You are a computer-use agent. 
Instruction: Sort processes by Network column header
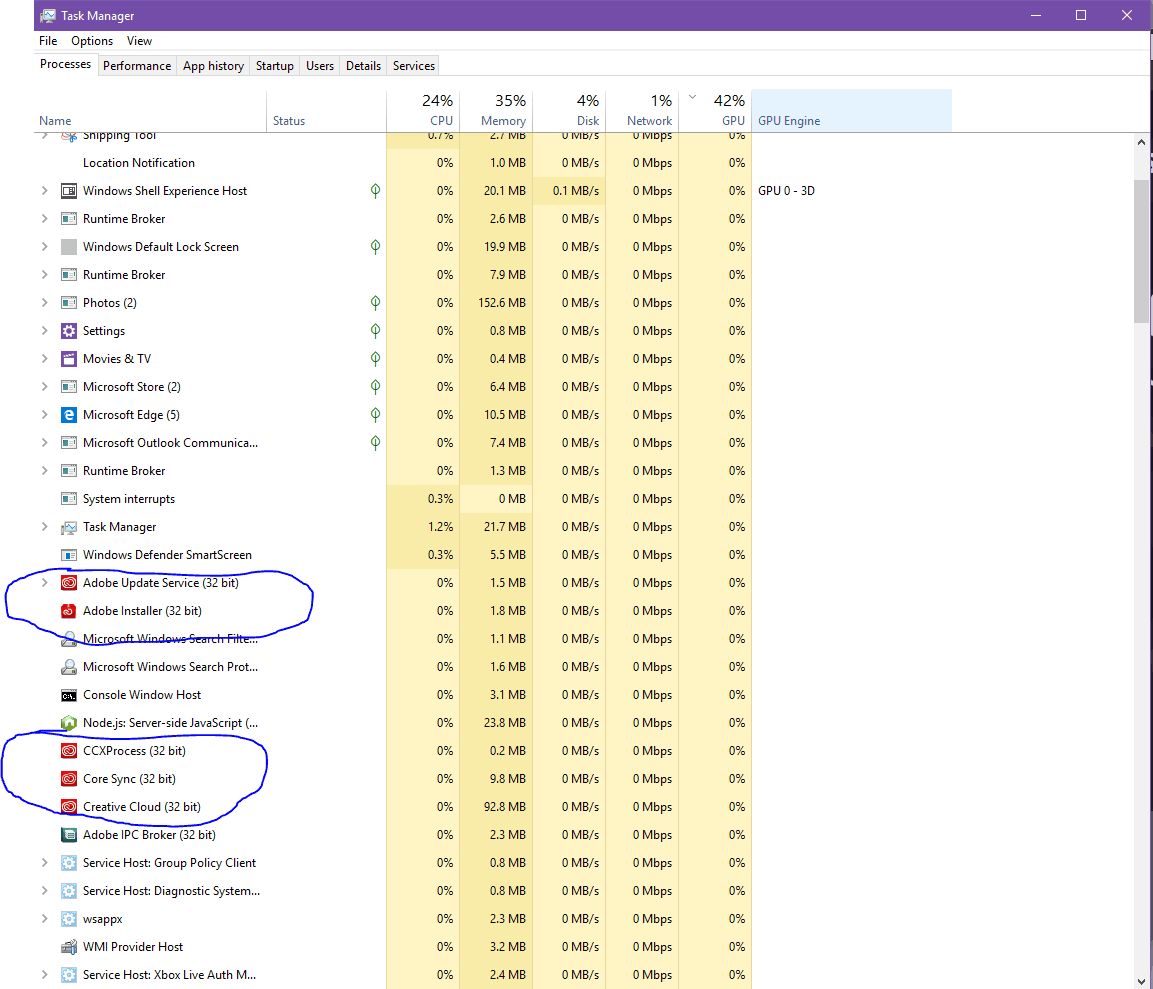(642, 110)
